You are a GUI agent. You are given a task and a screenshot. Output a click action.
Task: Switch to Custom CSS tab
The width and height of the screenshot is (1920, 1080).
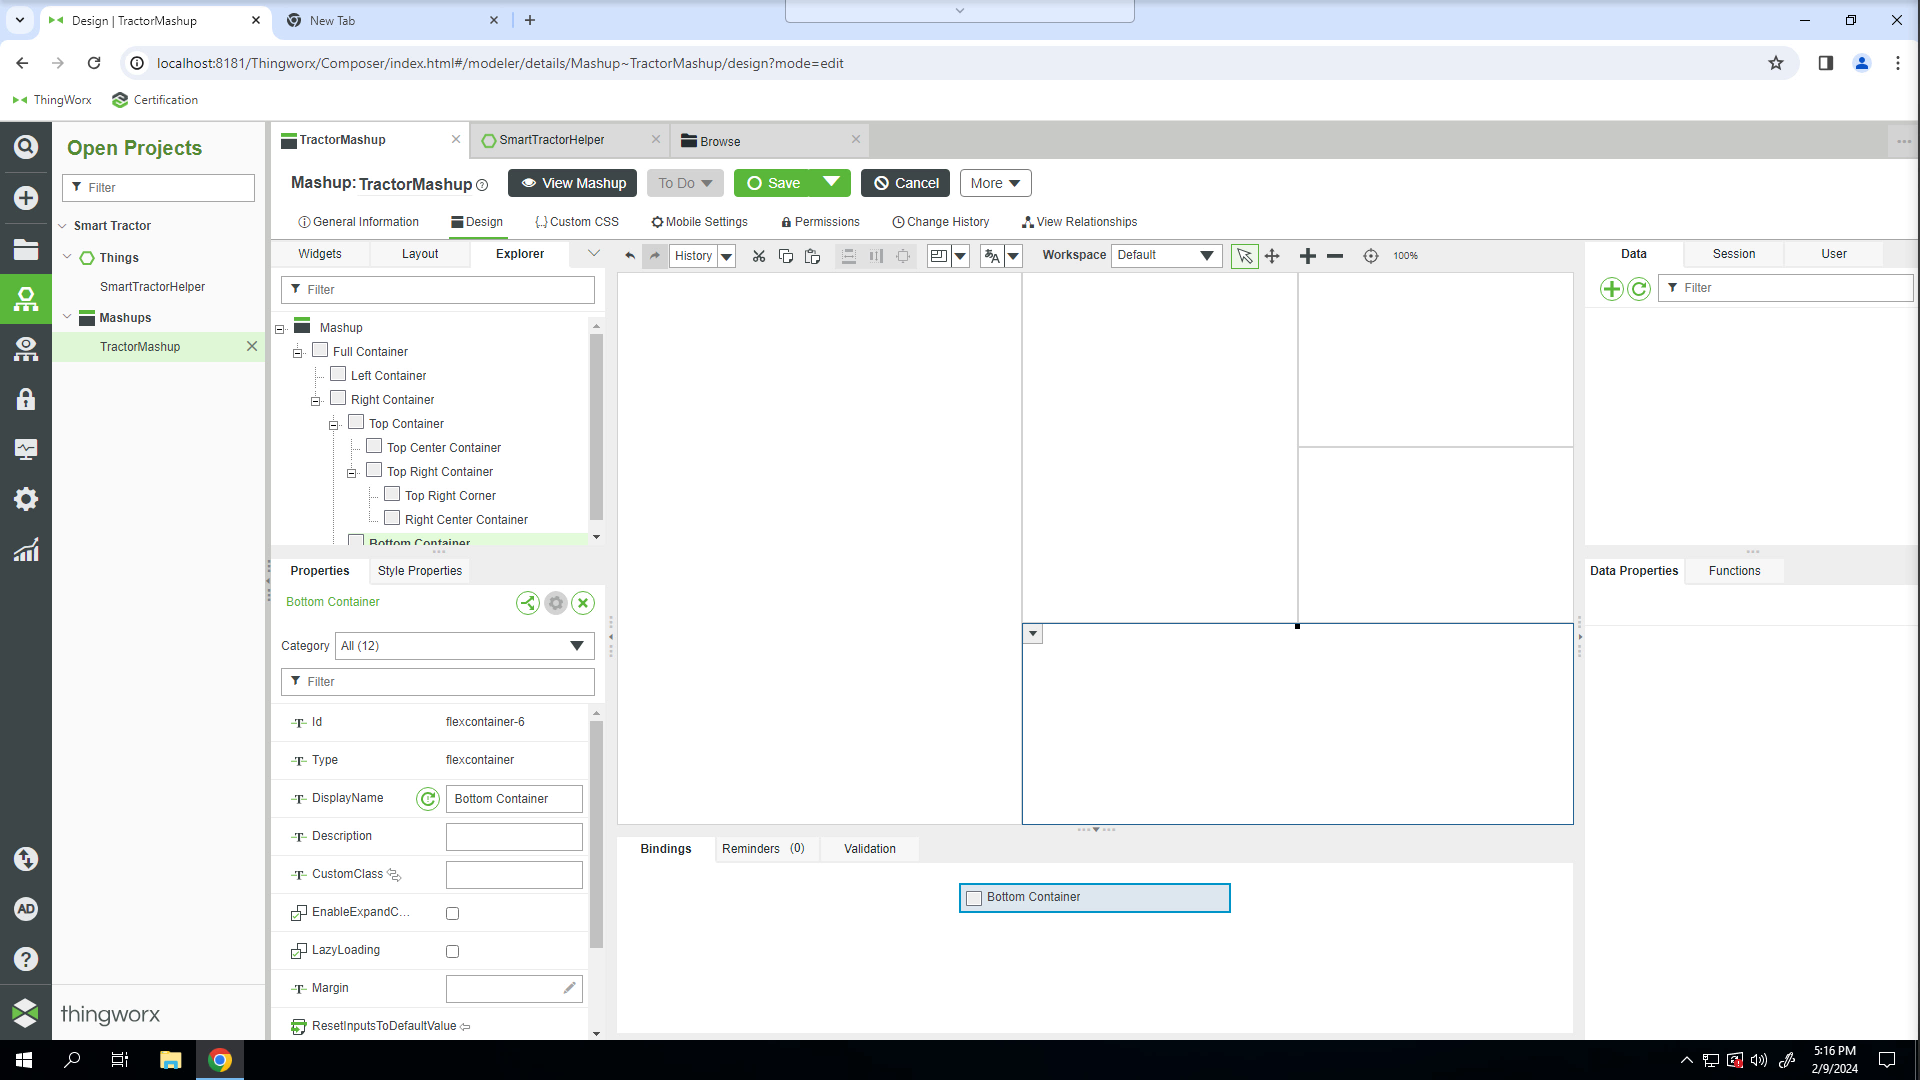[577, 222]
